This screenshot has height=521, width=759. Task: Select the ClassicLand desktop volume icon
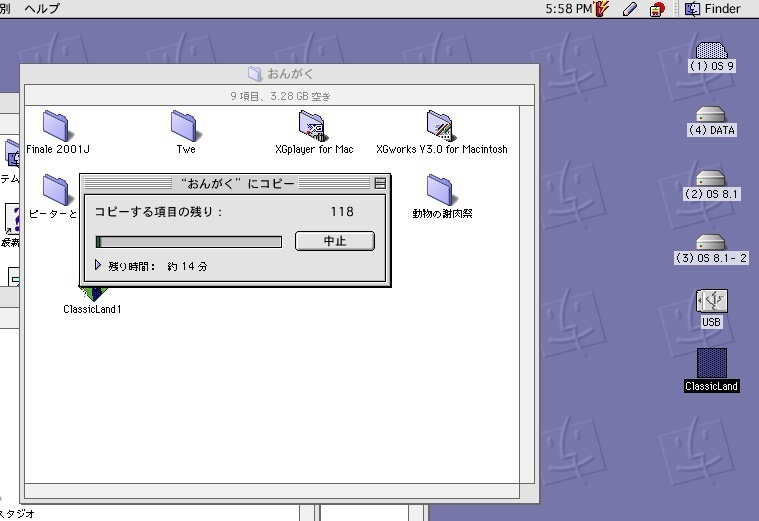(712, 363)
